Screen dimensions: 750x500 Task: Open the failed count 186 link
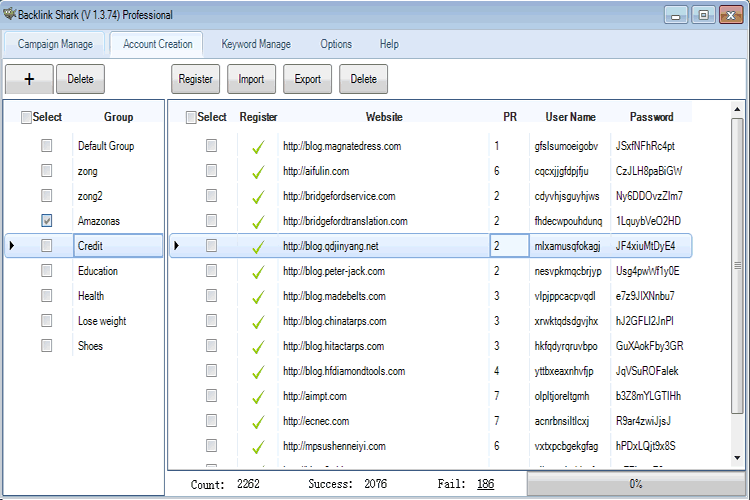485,484
